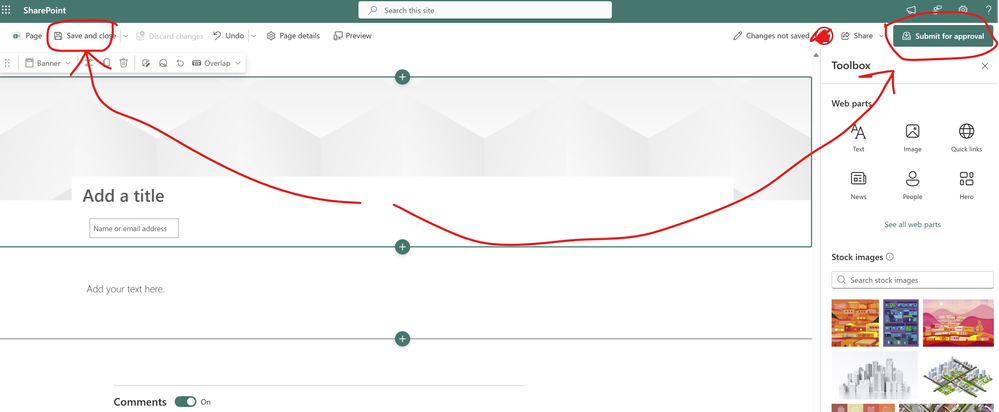
Task: Click the Search stock images field
Action: point(912,280)
